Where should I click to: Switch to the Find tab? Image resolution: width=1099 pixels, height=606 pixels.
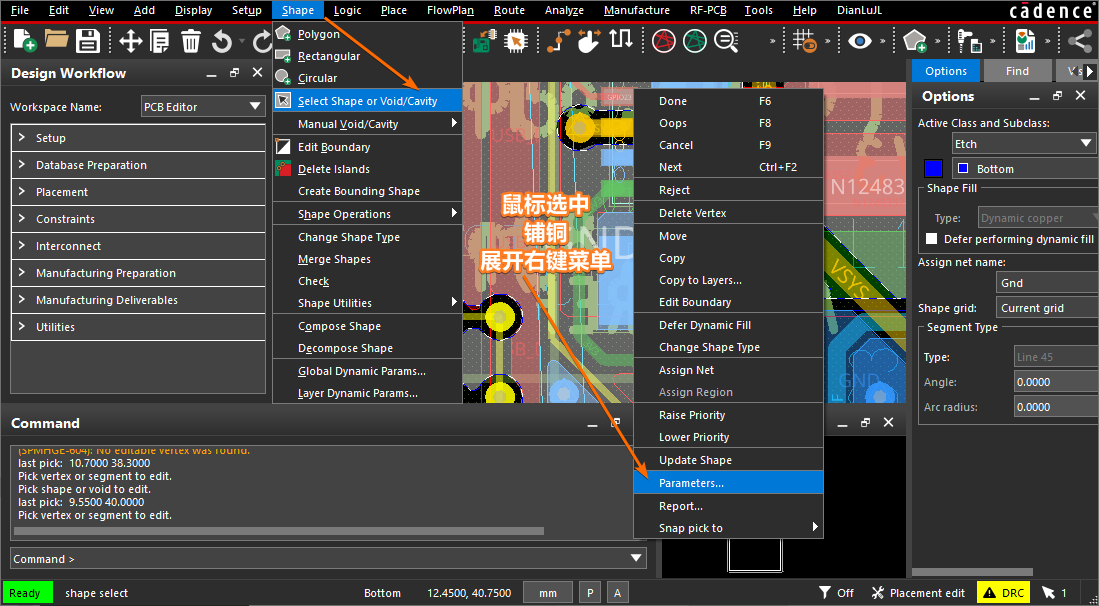tap(1017, 71)
